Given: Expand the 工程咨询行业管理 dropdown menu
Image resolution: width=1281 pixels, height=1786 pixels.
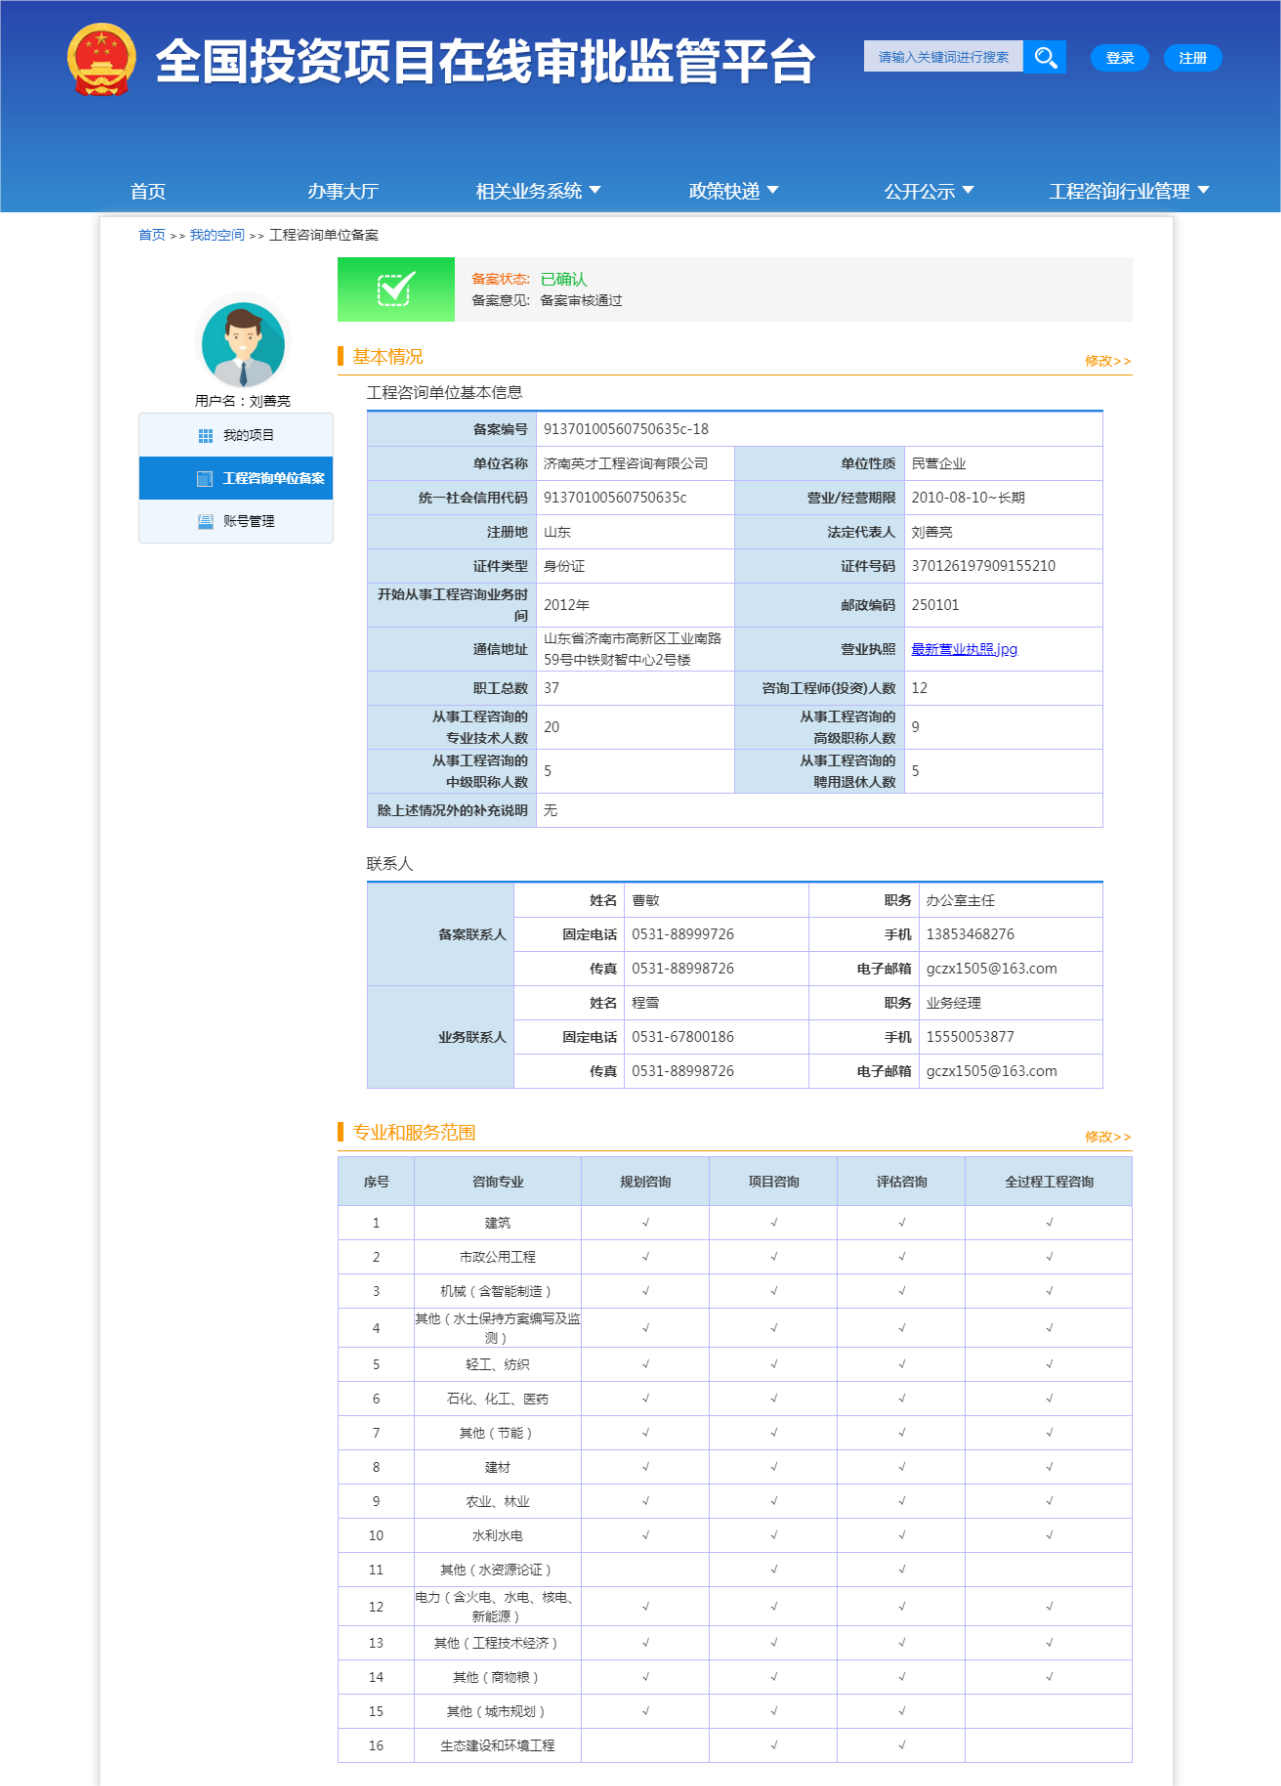Looking at the screenshot, I should [1129, 191].
